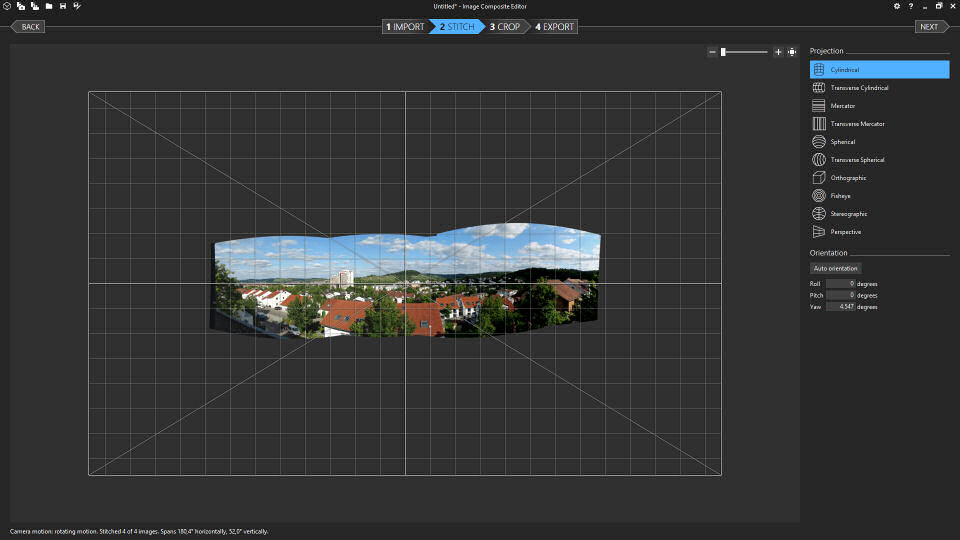Screen dimensions: 960x540
Task: Click the Yaw degrees input field
Action: pyautogui.click(x=840, y=307)
